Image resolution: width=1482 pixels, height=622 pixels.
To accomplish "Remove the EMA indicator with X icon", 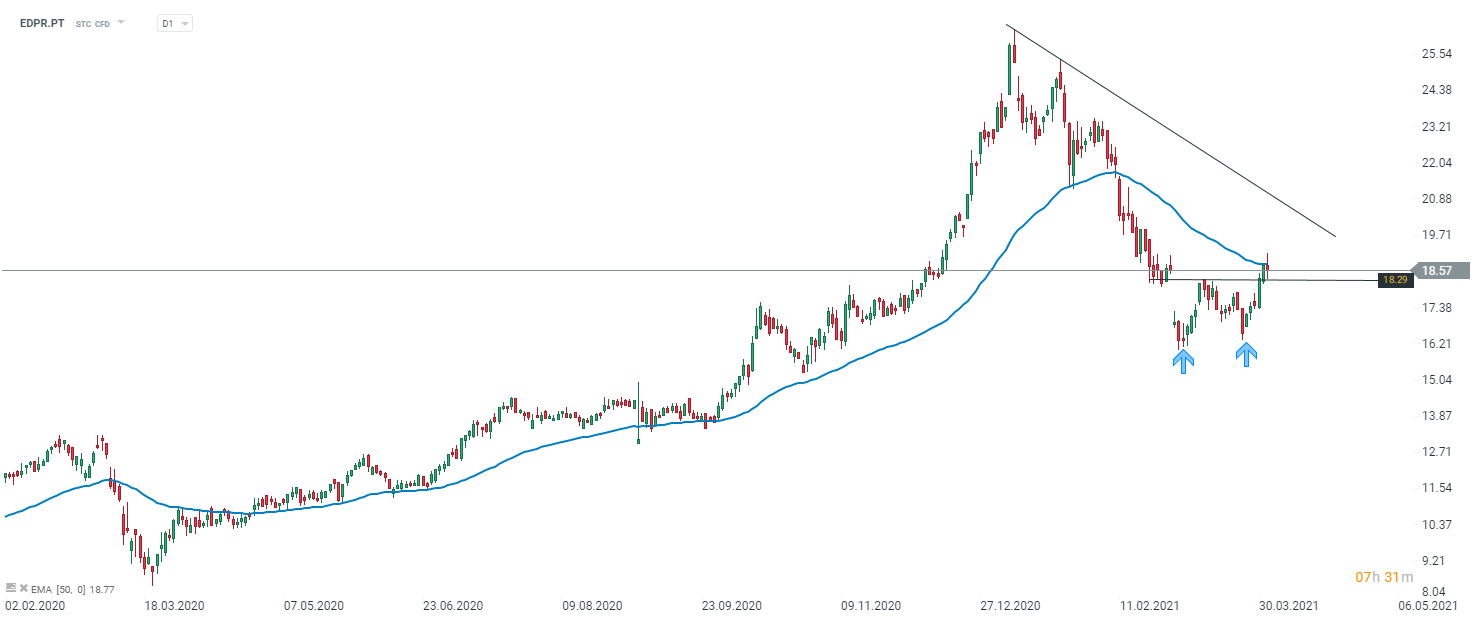I will [23, 587].
